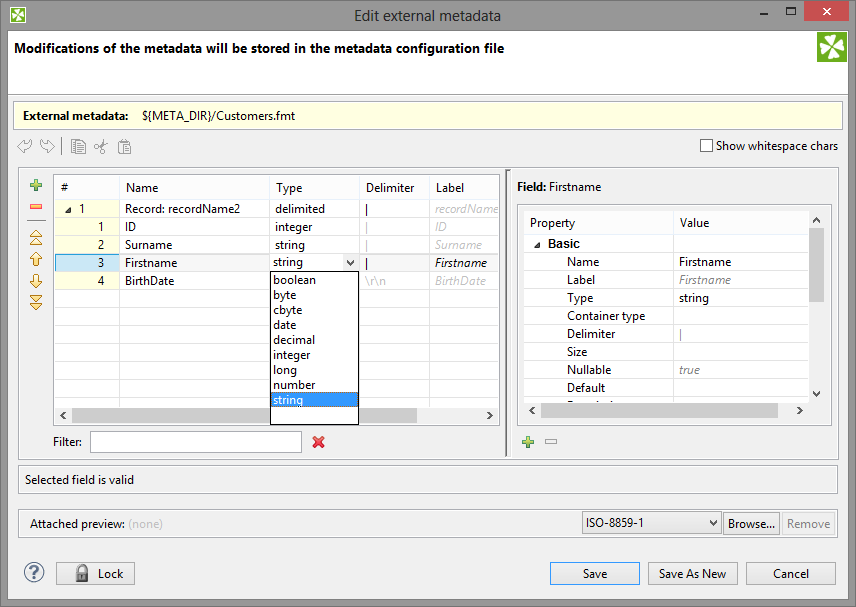This screenshot has height=607, width=856.
Task: Choose decimal from the type list
Action: tap(293, 340)
